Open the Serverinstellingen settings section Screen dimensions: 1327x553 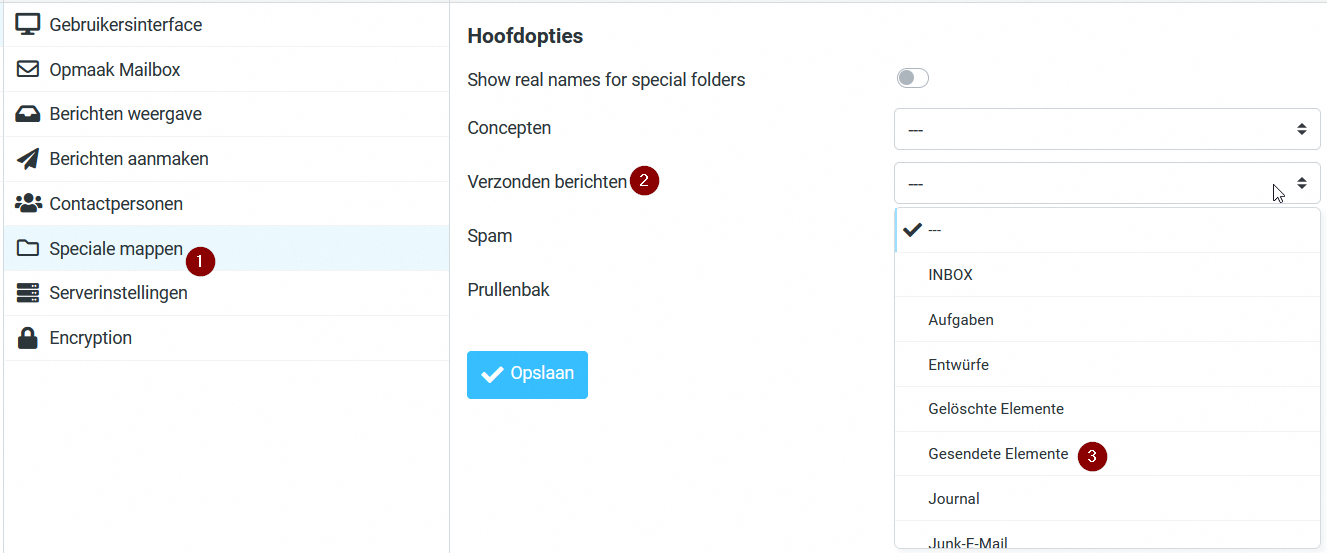tap(118, 293)
